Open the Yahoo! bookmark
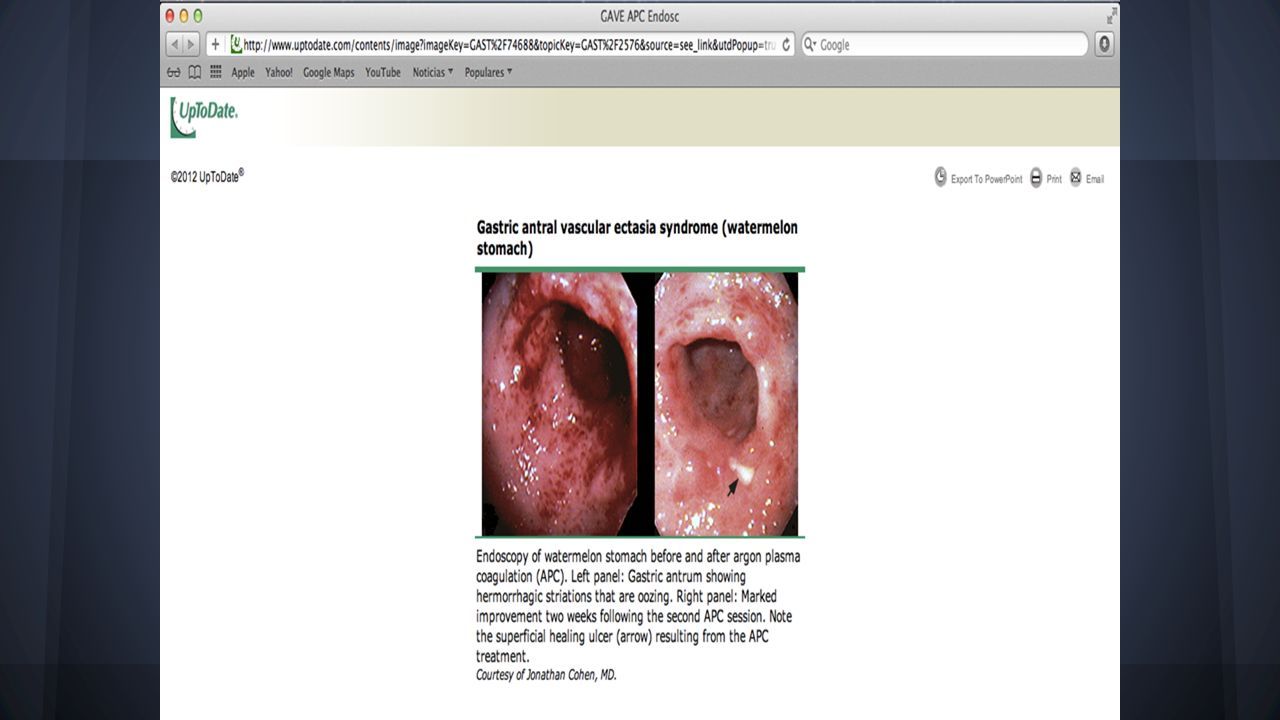The width and height of the screenshot is (1280, 720). point(279,72)
